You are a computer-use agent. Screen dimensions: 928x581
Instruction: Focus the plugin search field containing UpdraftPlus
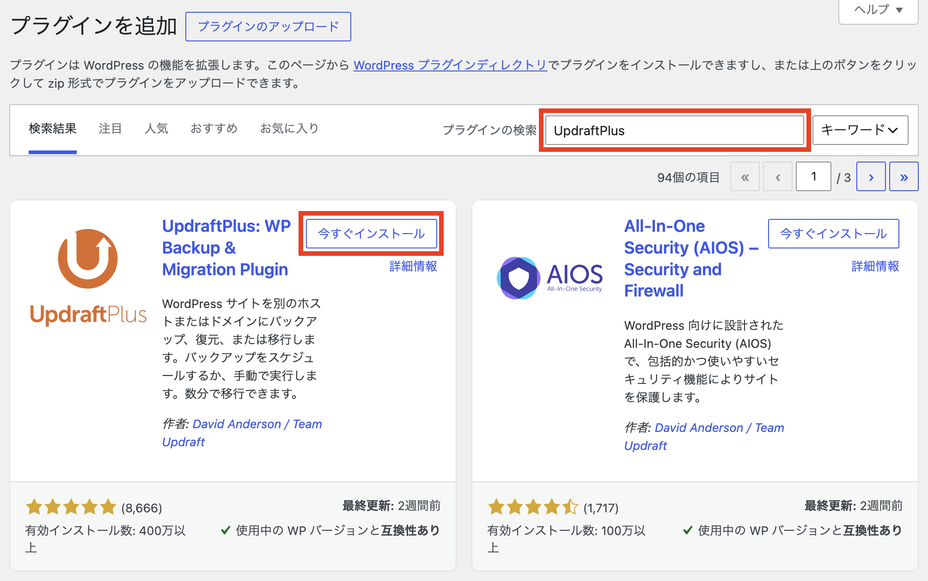click(x=675, y=130)
